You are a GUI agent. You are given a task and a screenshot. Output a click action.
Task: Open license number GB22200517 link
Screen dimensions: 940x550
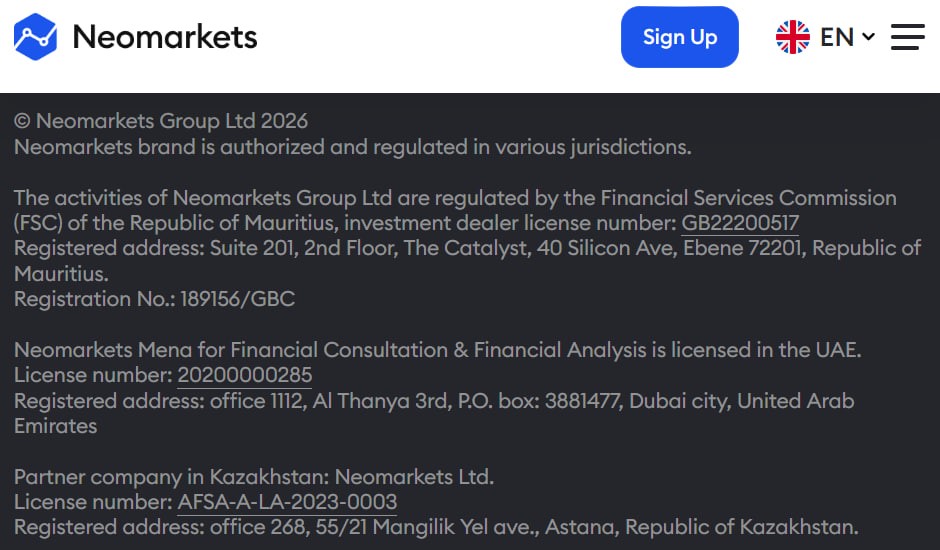coord(740,223)
